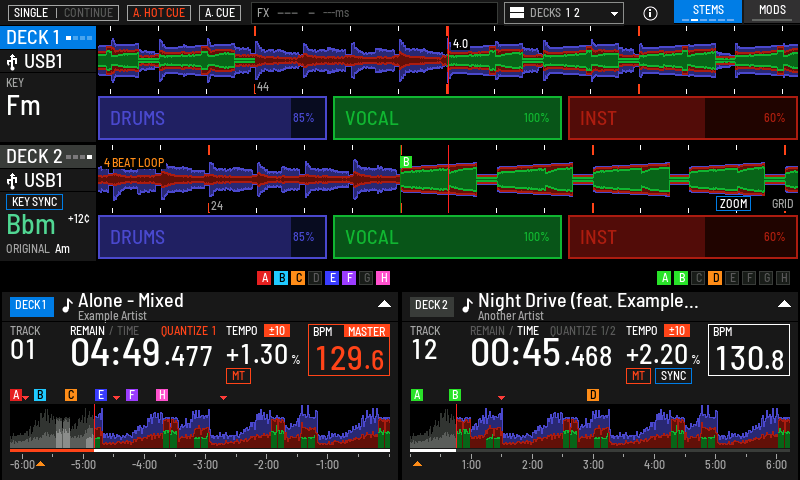Switch to MODS tab

tap(772, 11)
